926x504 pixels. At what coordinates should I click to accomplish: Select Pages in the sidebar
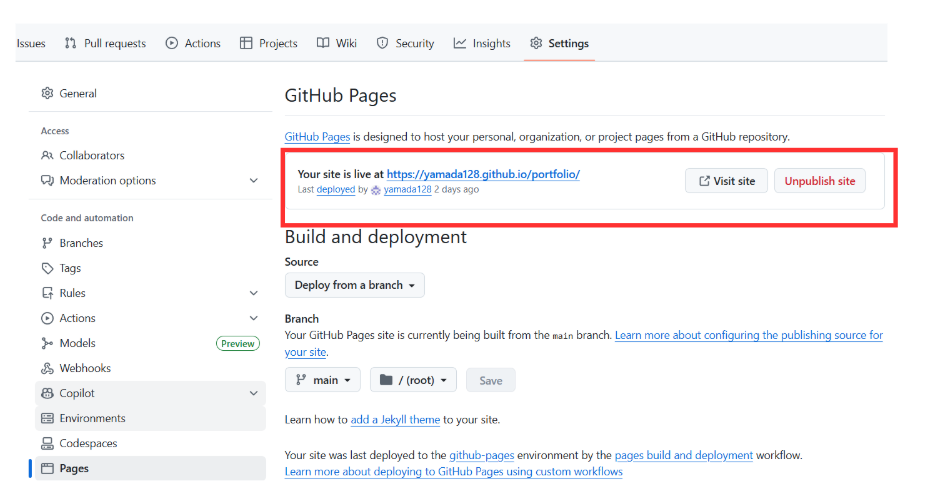[x=150, y=469]
